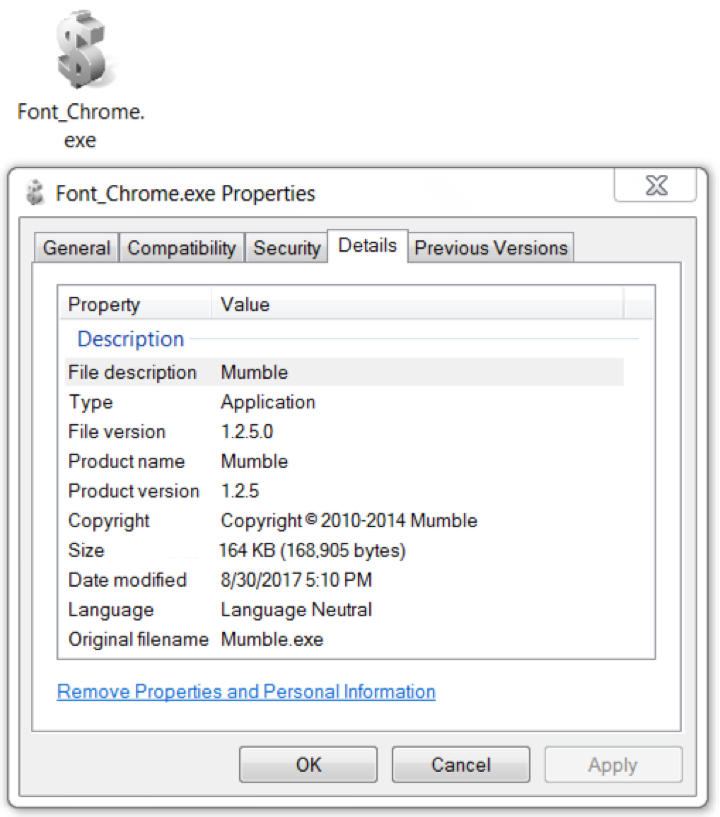Click the small title bar icon of Properties dialog
Image resolution: width=720 pixels, height=817 pixels.
click(35, 192)
